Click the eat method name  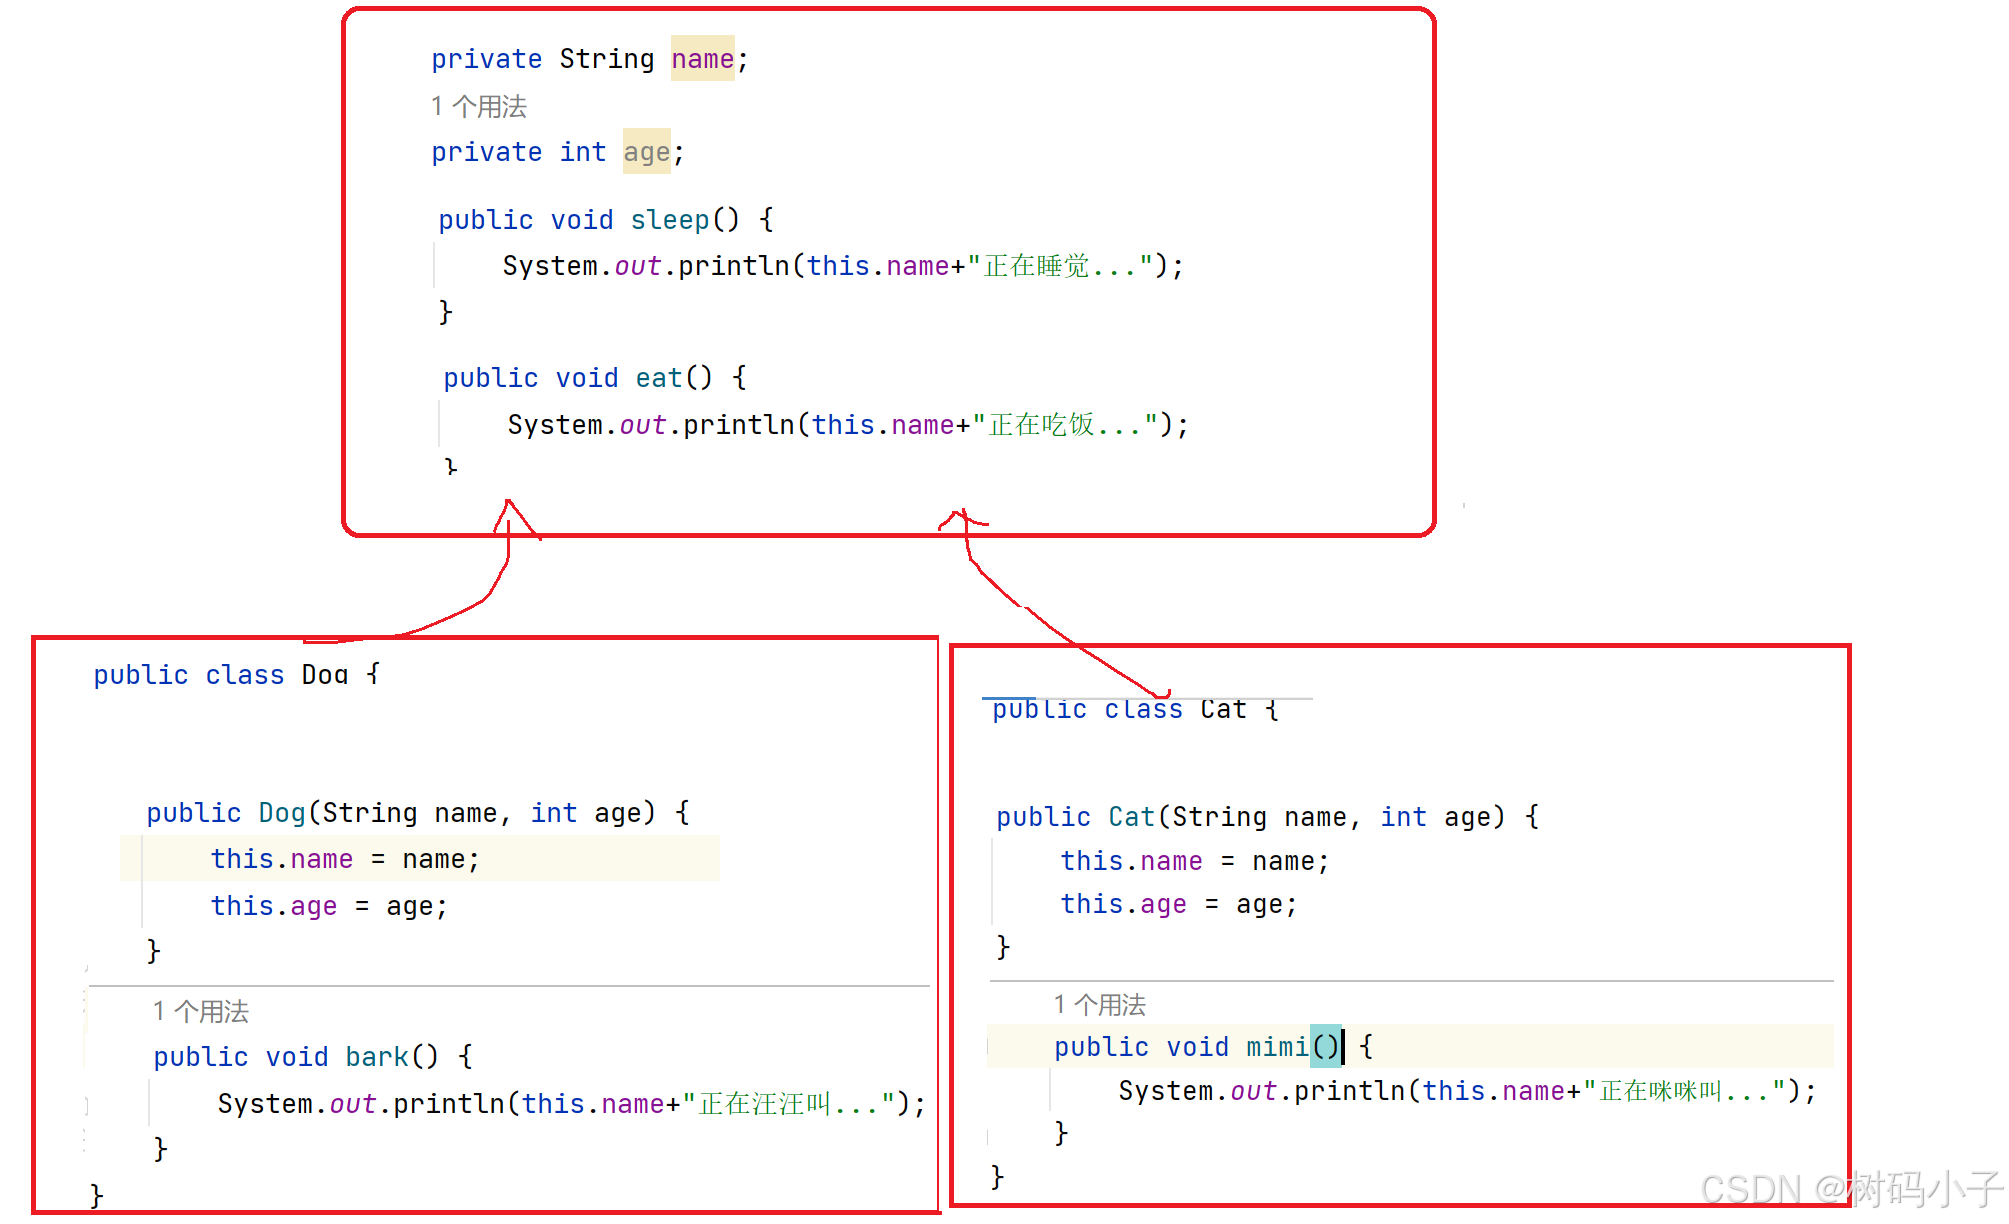coord(658,378)
